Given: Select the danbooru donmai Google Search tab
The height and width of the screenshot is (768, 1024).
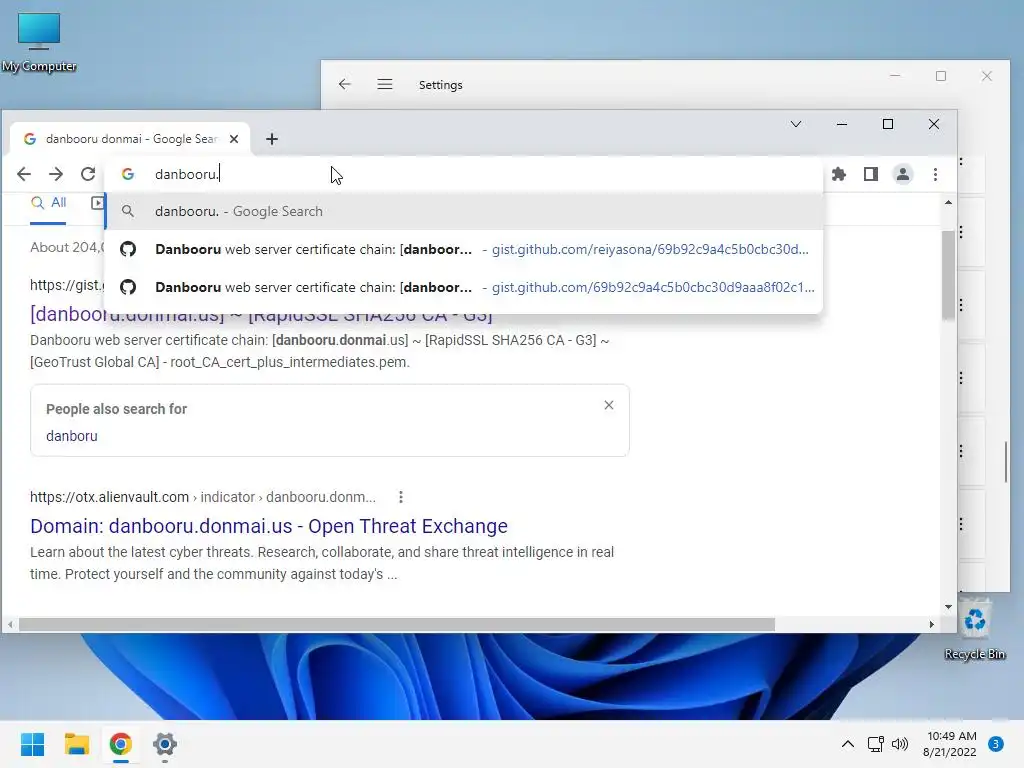Looking at the screenshot, I should tap(131, 139).
